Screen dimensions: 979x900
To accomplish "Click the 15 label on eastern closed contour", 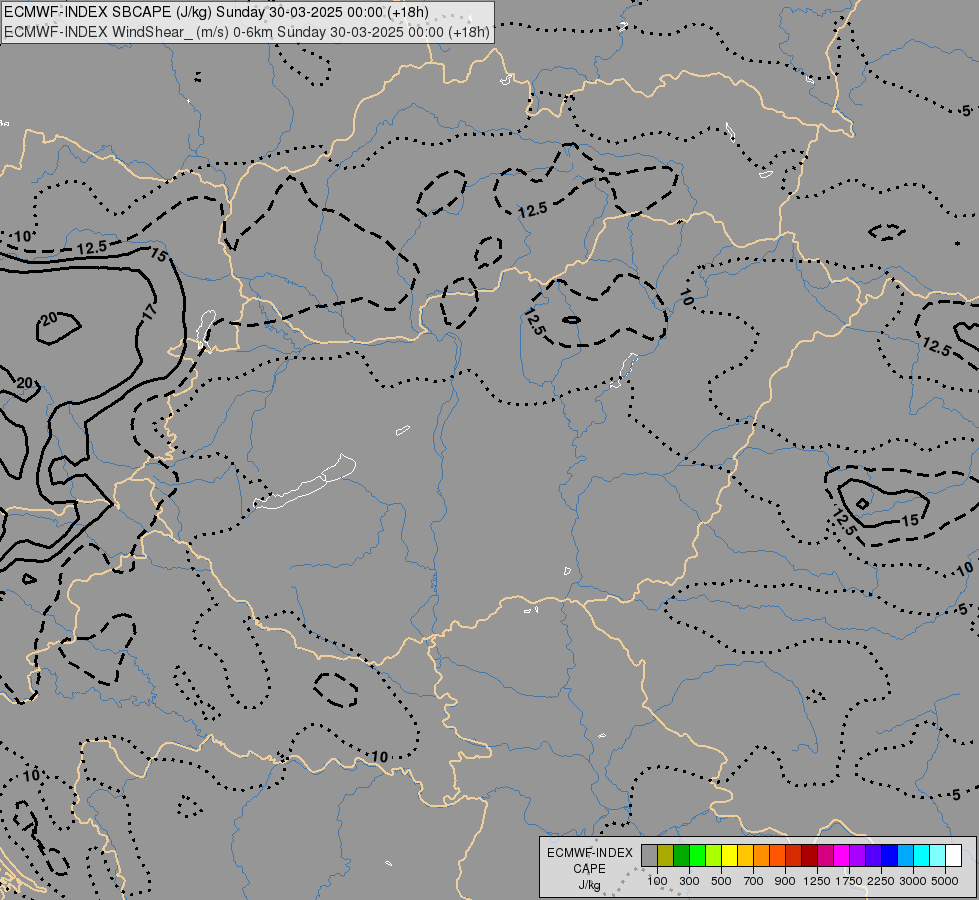I will point(910,520).
